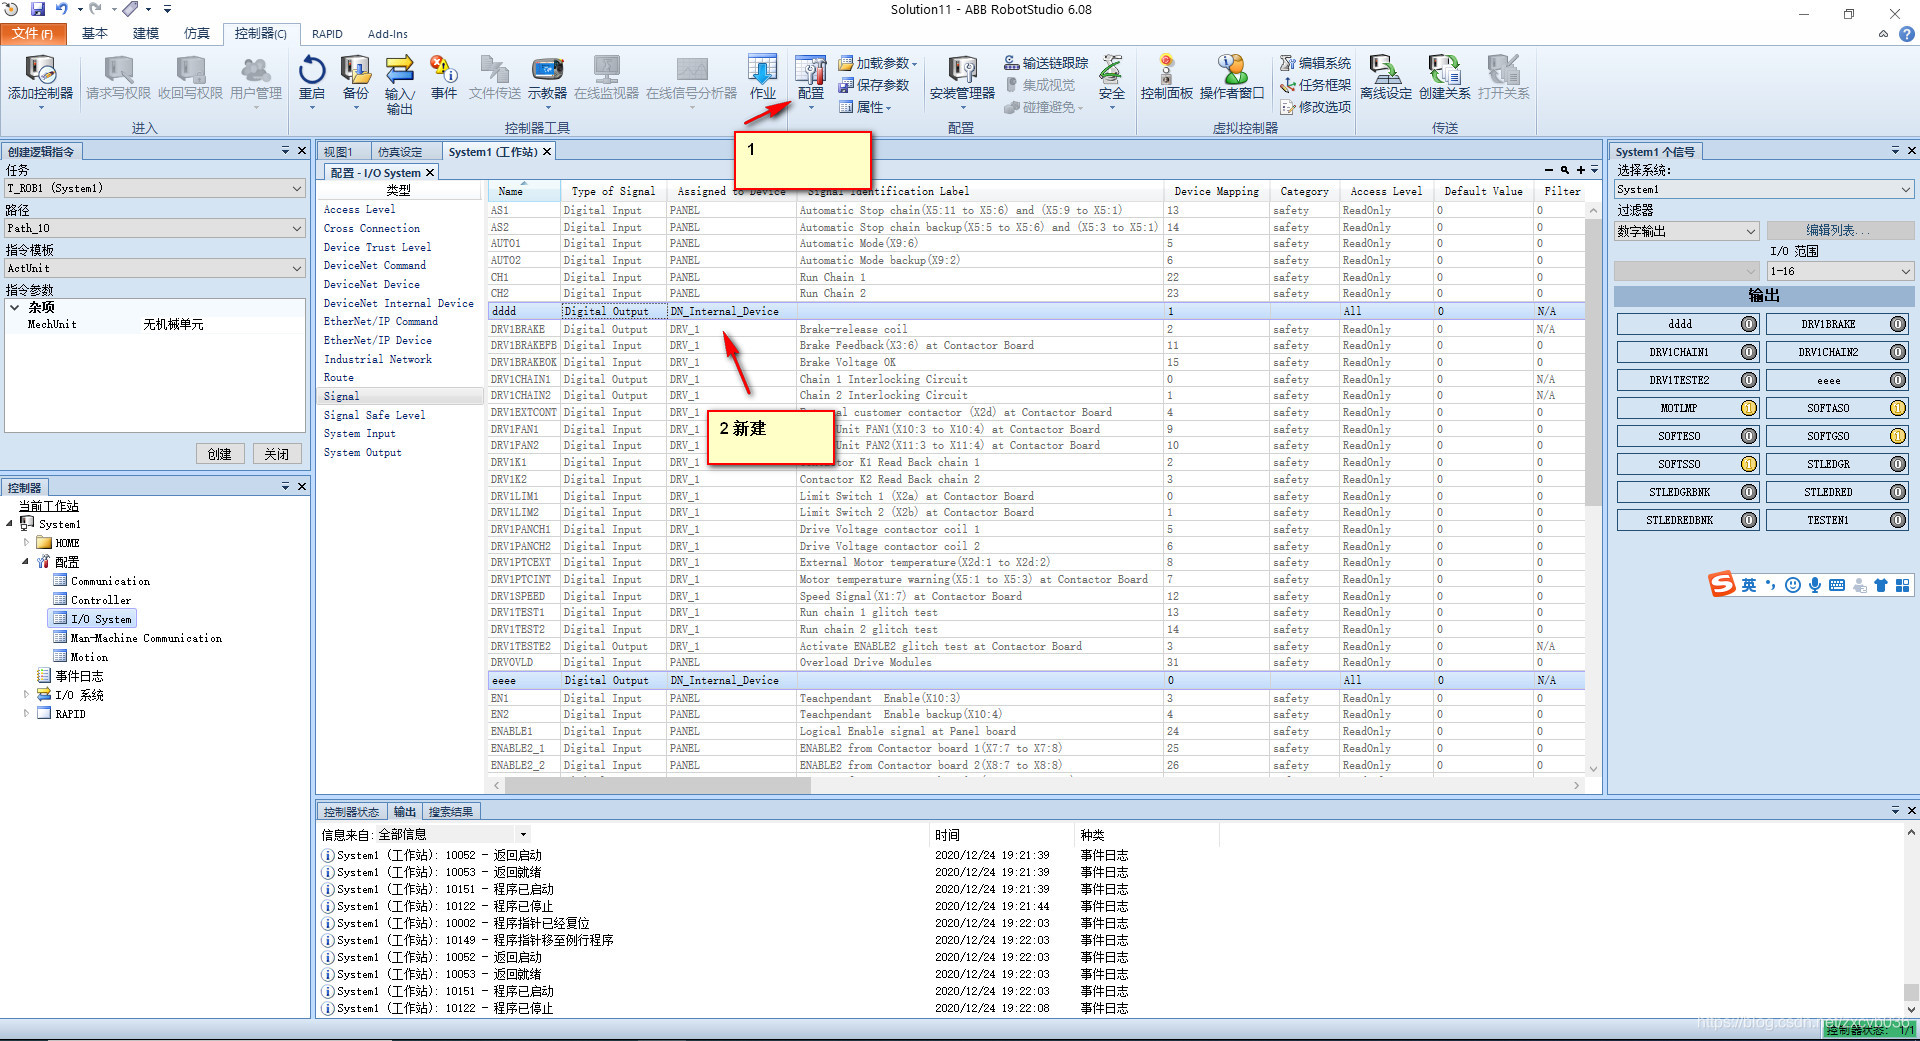Click the Sogou input method S icon
Viewport: 1920px width, 1041px height.
(1721, 584)
